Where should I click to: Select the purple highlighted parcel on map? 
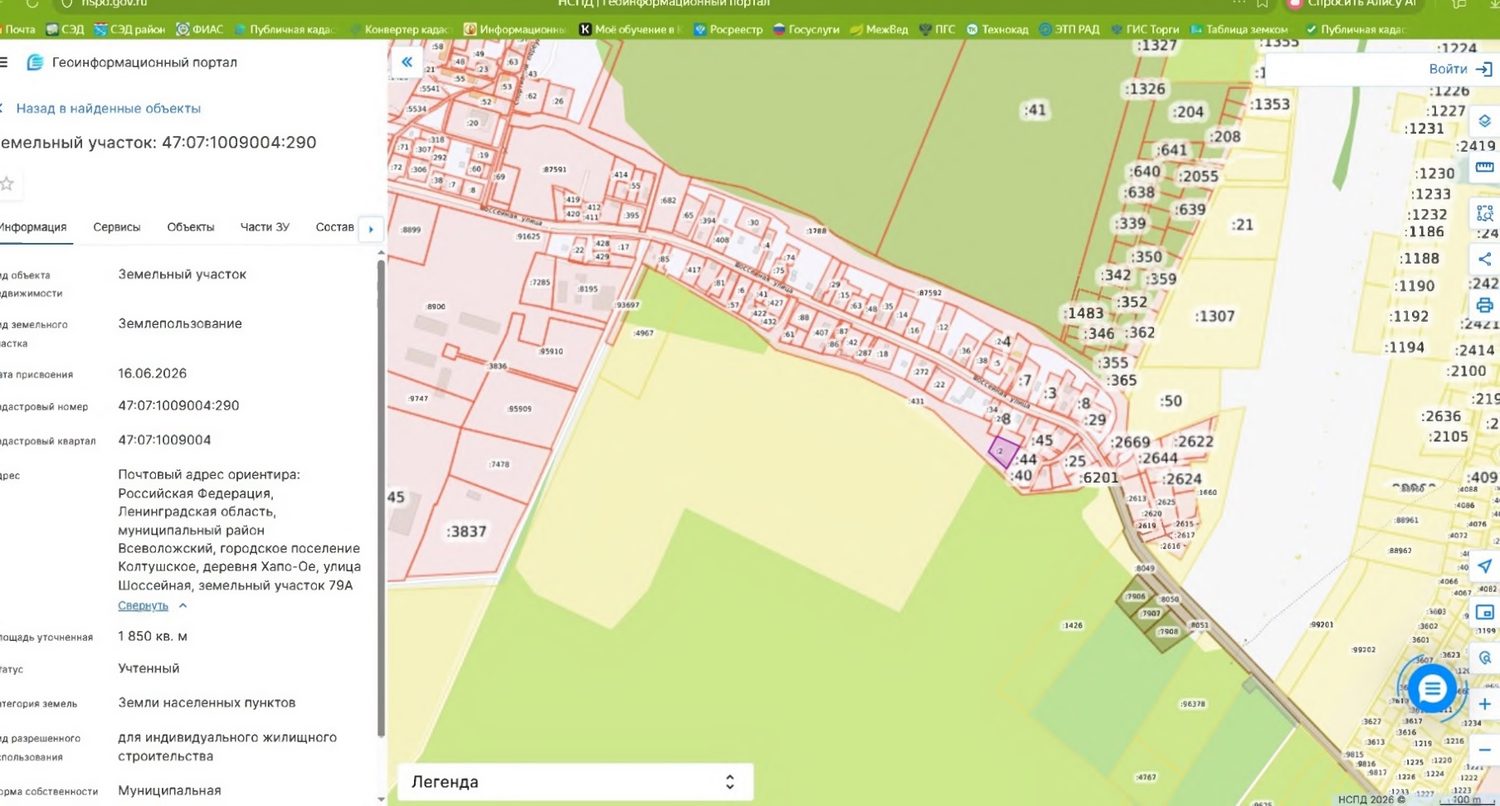click(1003, 453)
